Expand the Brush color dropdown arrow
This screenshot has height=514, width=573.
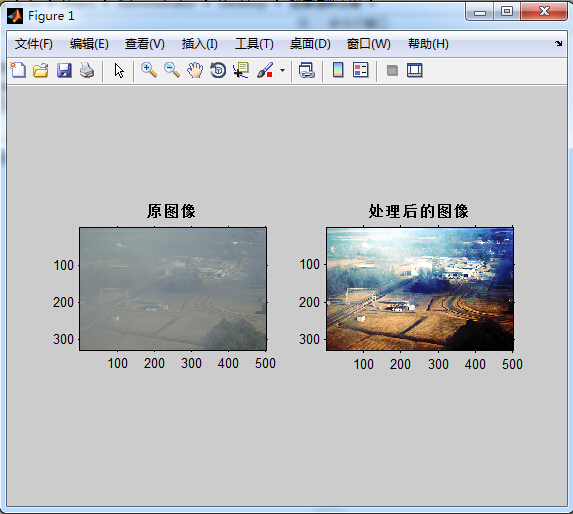(x=282, y=70)
